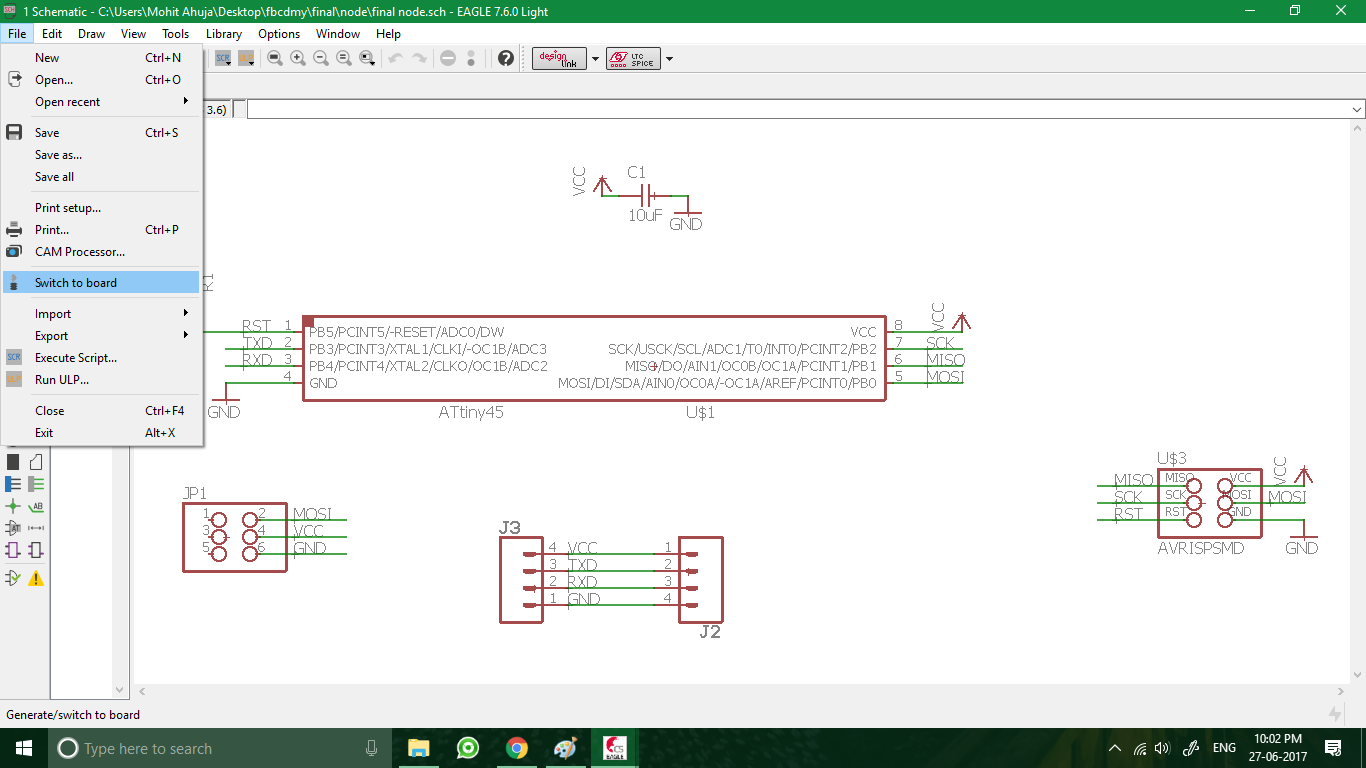1366x768 pixels.
Task: Open the Errors warning triangle tool
Action: [36, 578]
